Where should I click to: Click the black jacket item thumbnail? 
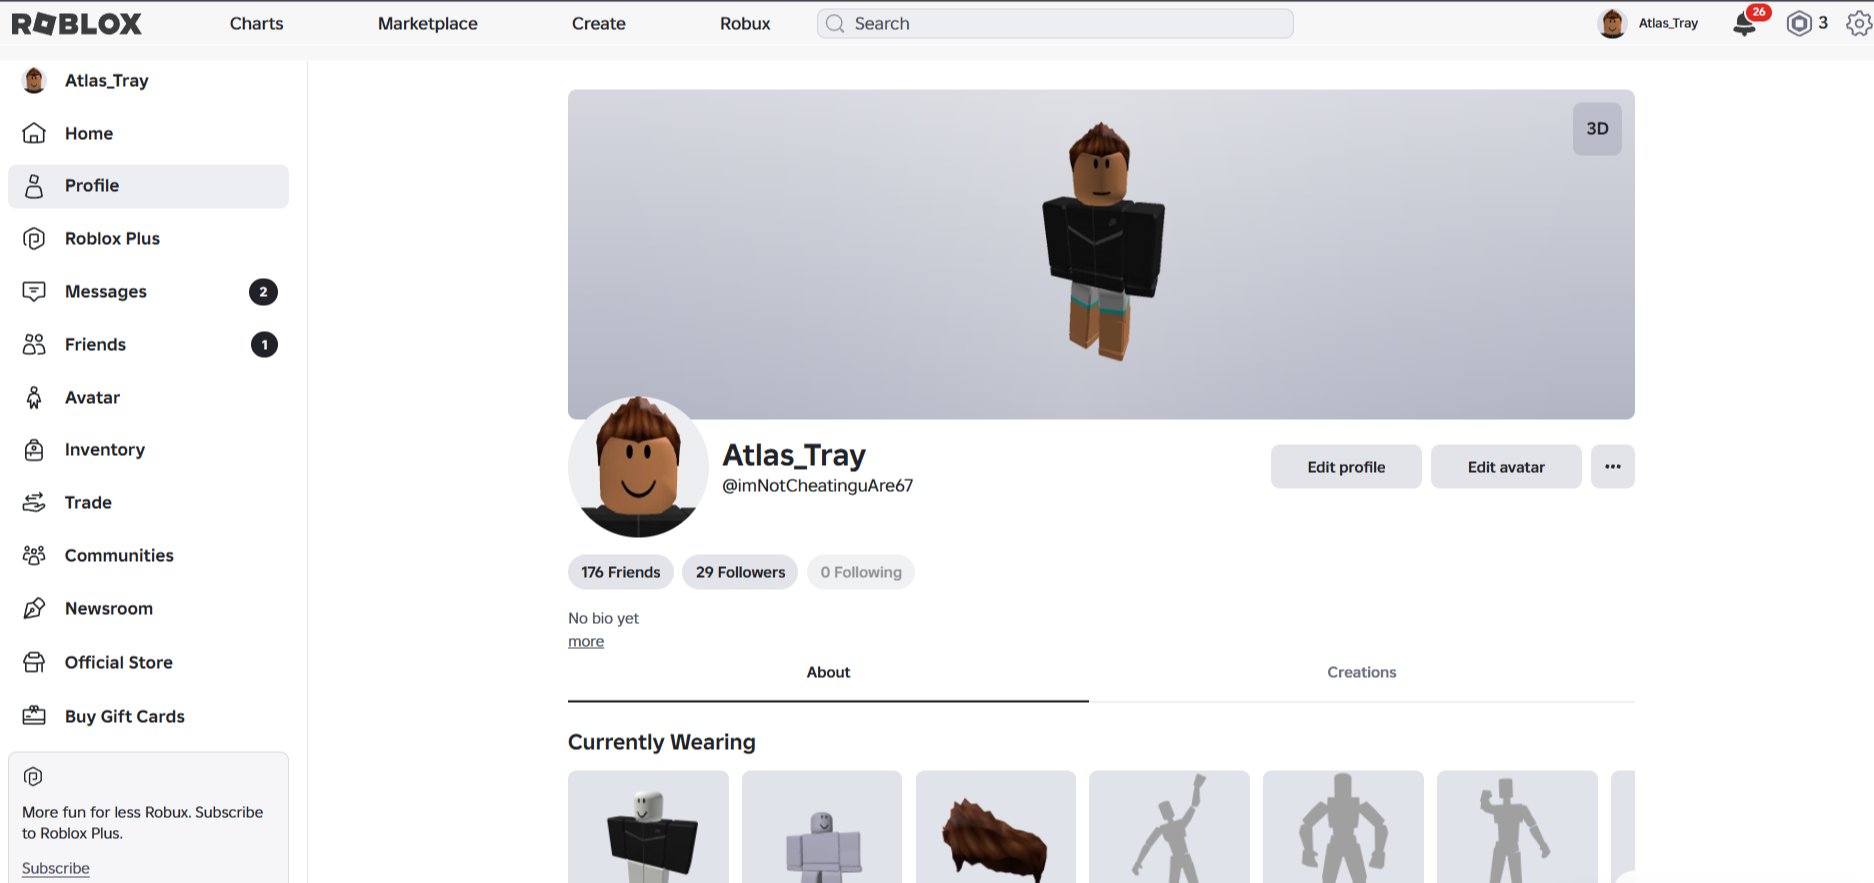[x=648, y=826]
